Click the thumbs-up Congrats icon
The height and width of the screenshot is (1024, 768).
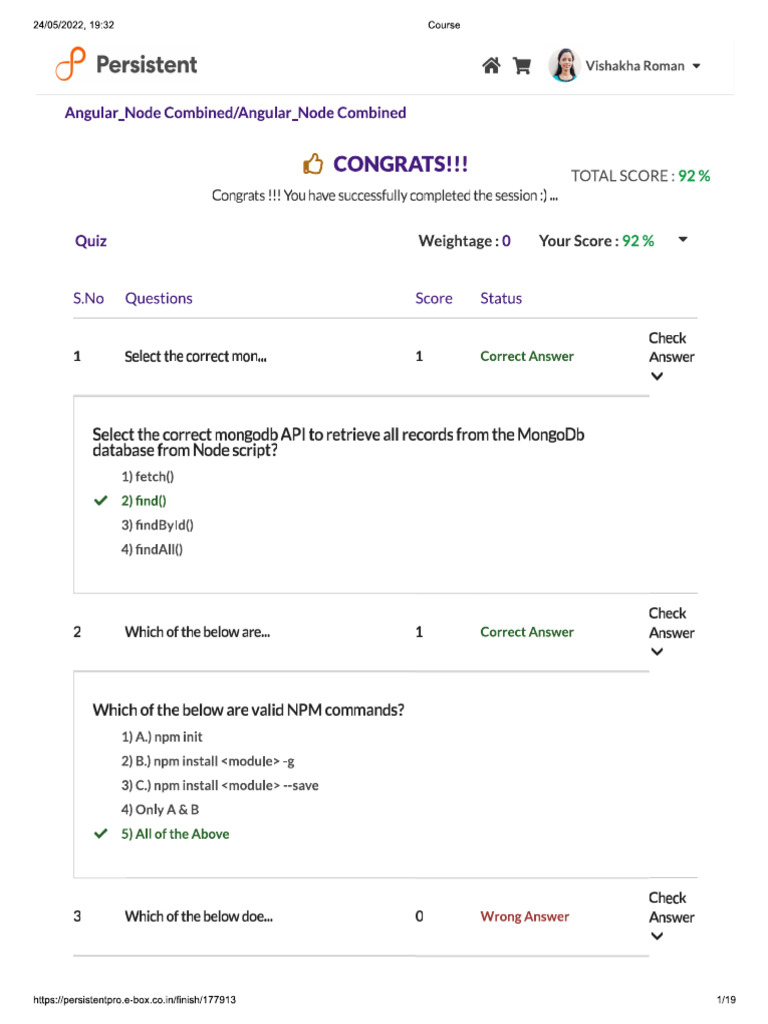313,164
